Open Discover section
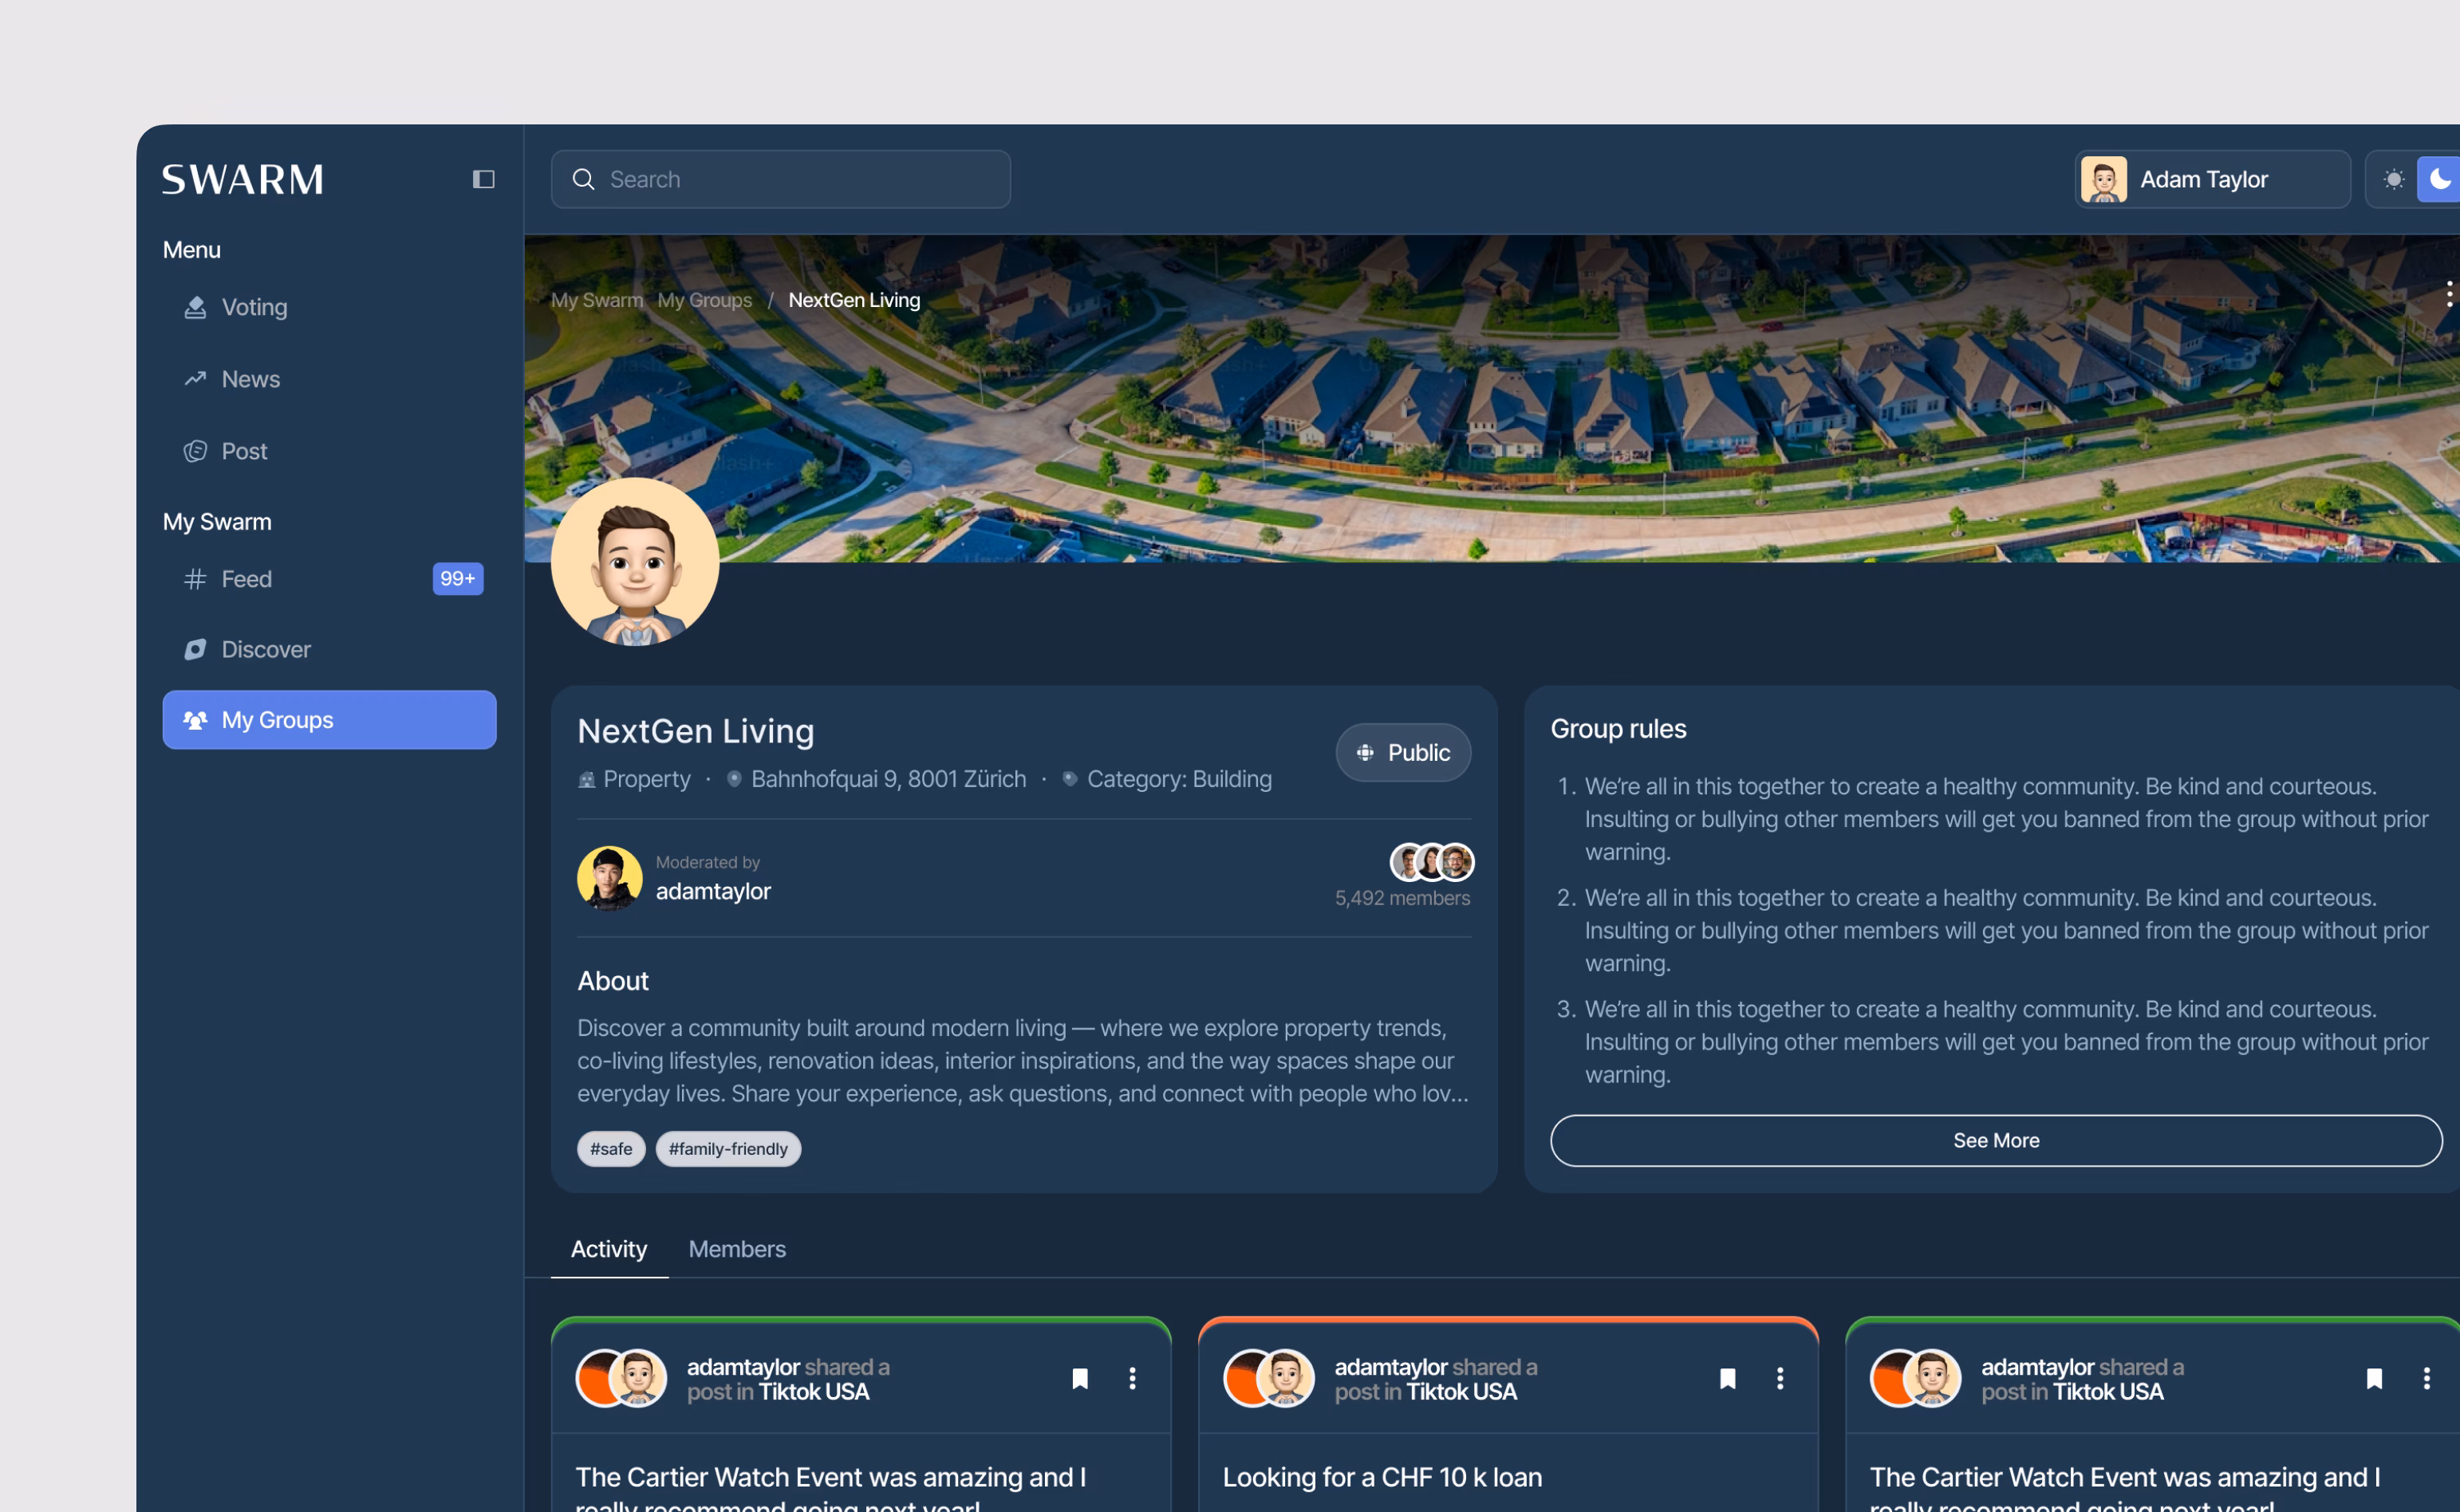The image size is (2460, 1512). pyautogui.click(x=329, y=650)
